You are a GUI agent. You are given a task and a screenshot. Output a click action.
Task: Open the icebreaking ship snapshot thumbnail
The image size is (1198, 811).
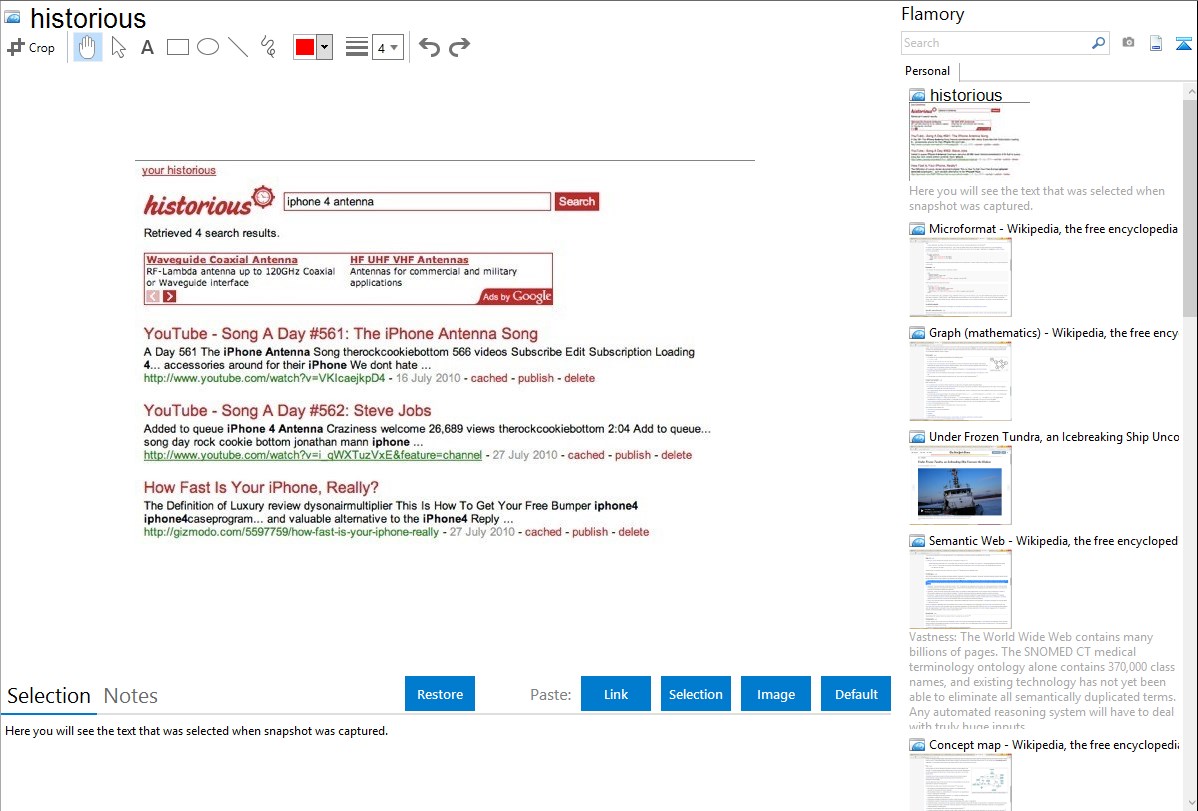[x=960, y=485]
